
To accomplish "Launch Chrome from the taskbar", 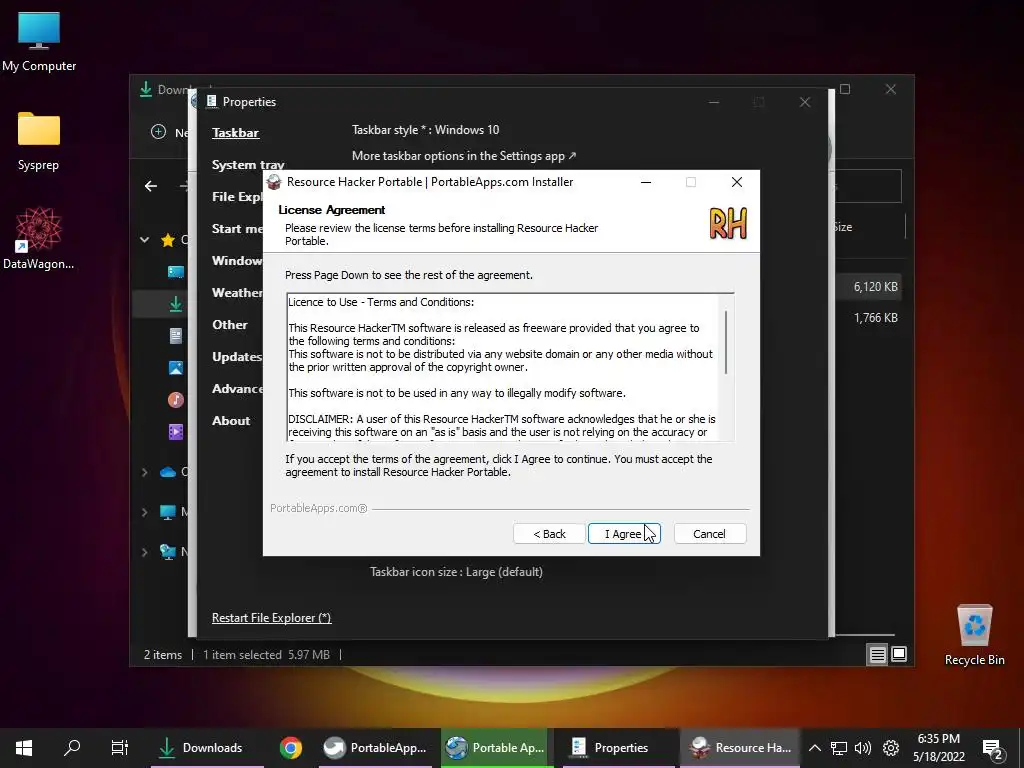I will click(291, 748).
